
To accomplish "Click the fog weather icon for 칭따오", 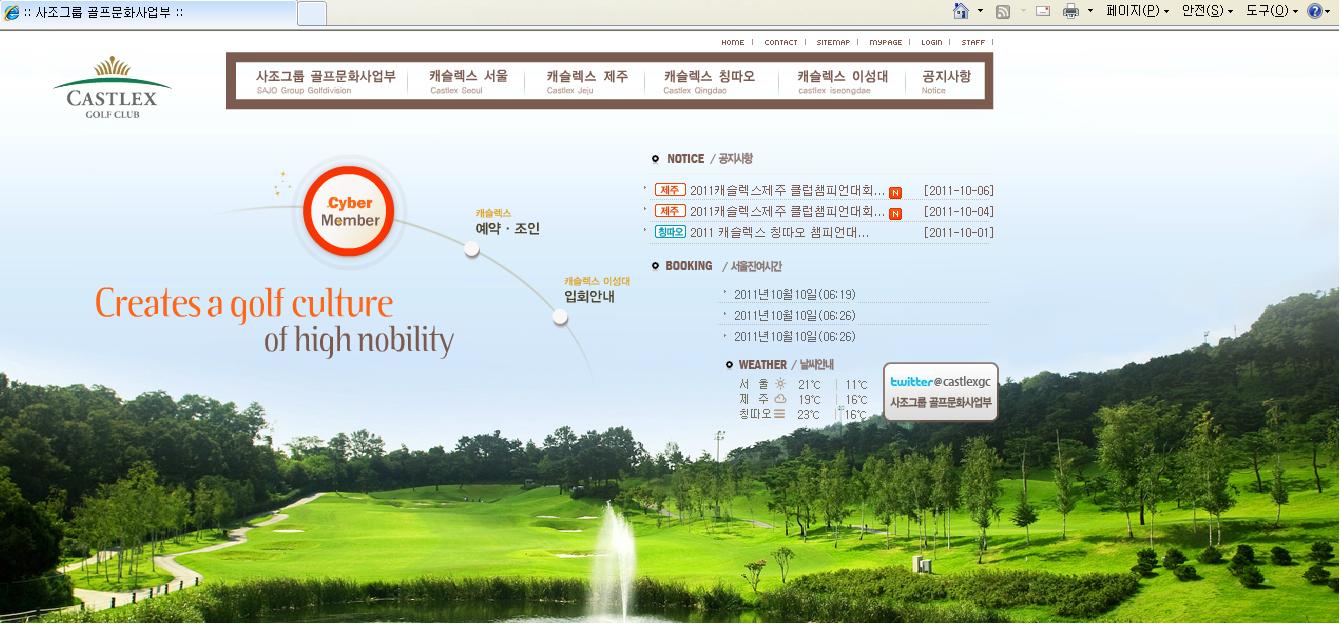I will coord(780,414).
